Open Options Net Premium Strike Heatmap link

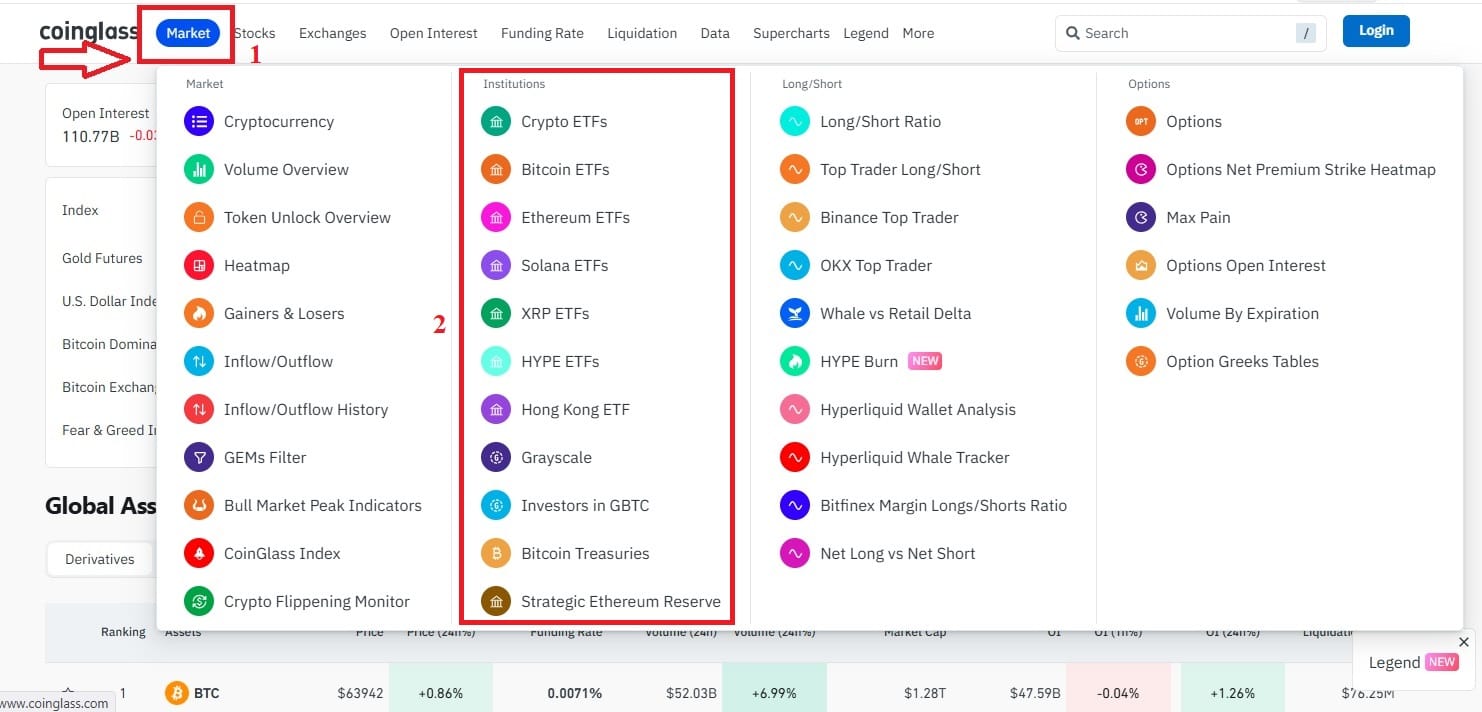pos(1301,170)
